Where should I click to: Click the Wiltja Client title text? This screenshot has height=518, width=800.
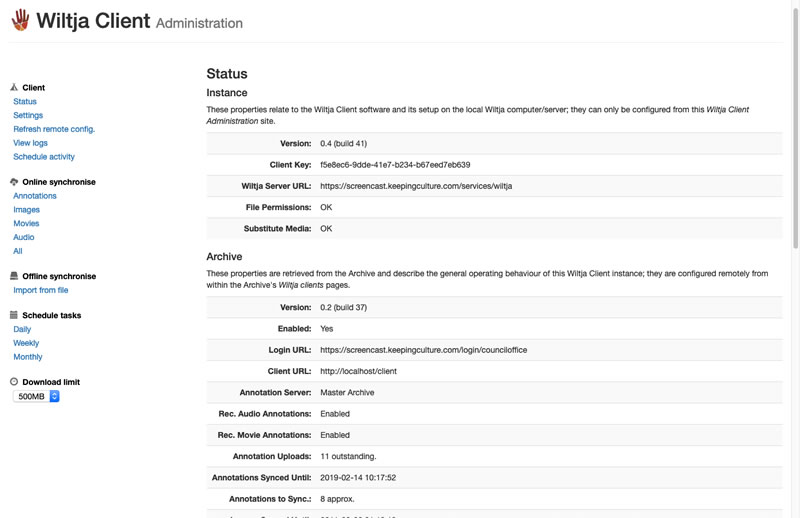(93, 21)
